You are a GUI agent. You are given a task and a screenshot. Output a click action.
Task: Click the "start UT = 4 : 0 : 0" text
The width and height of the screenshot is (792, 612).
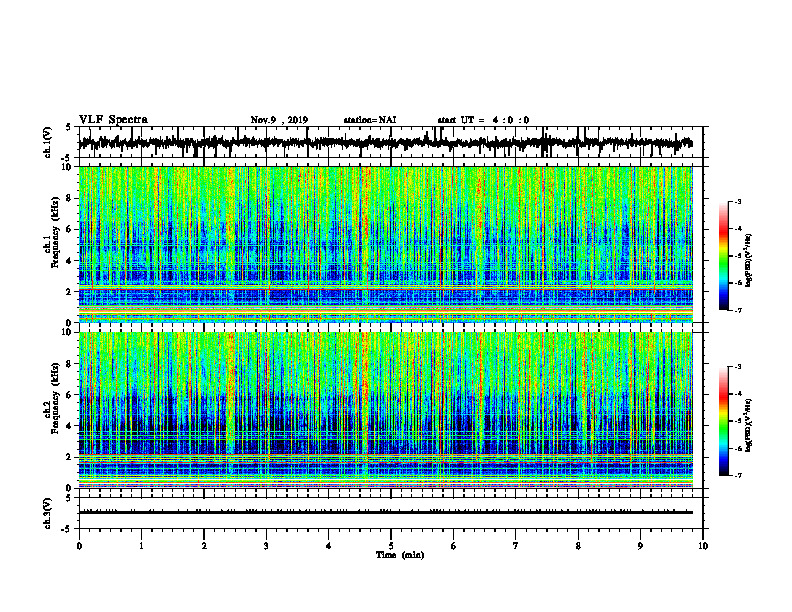[483, 120]
